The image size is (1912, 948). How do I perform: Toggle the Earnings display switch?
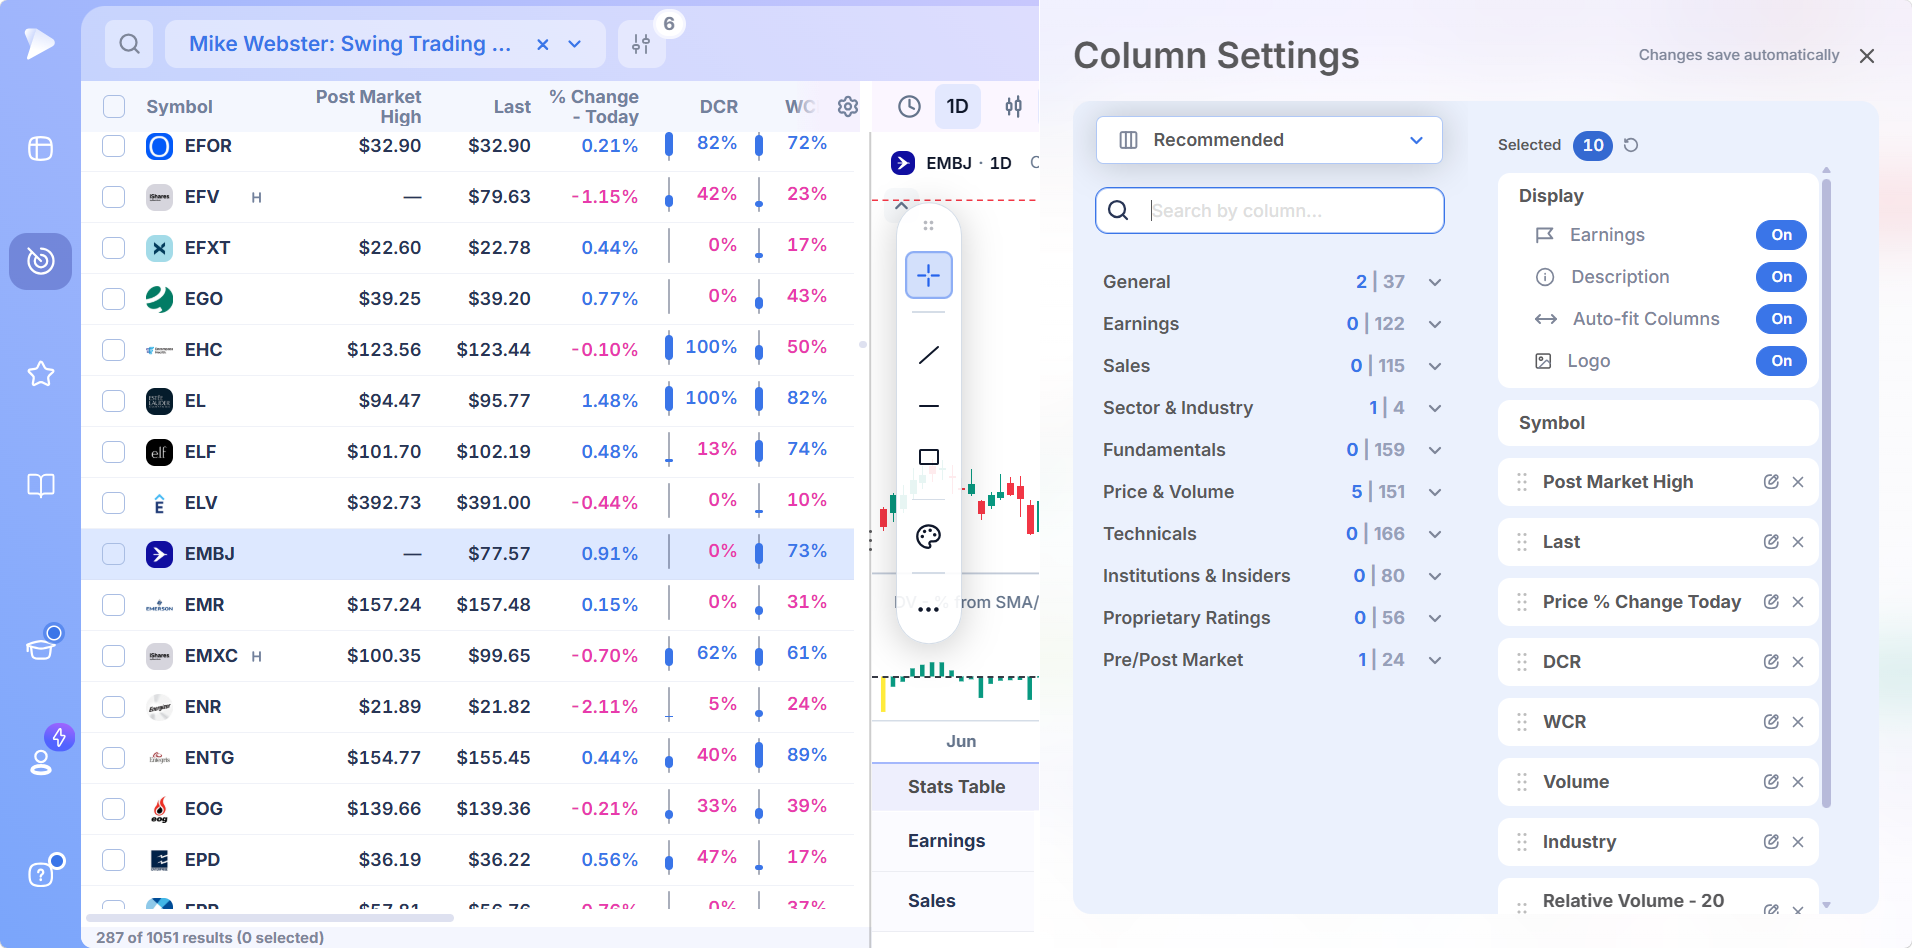pos(1781,235)
